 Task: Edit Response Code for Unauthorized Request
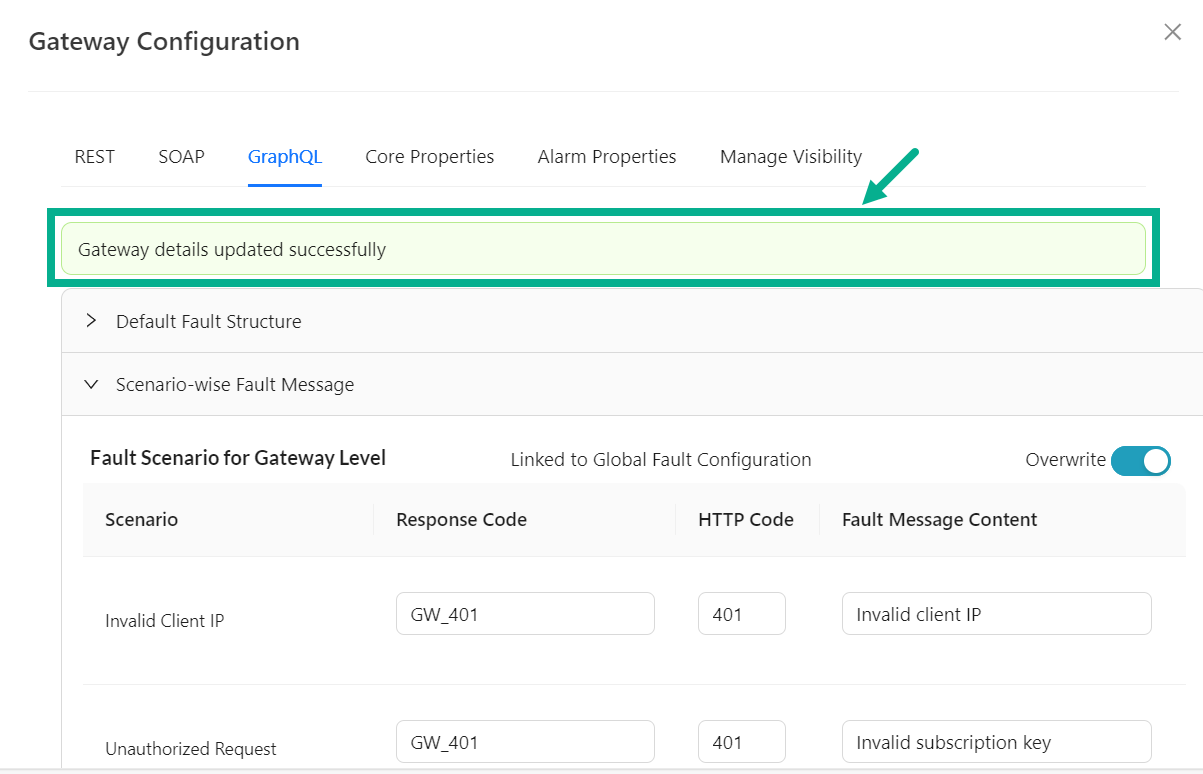[525, 742]
